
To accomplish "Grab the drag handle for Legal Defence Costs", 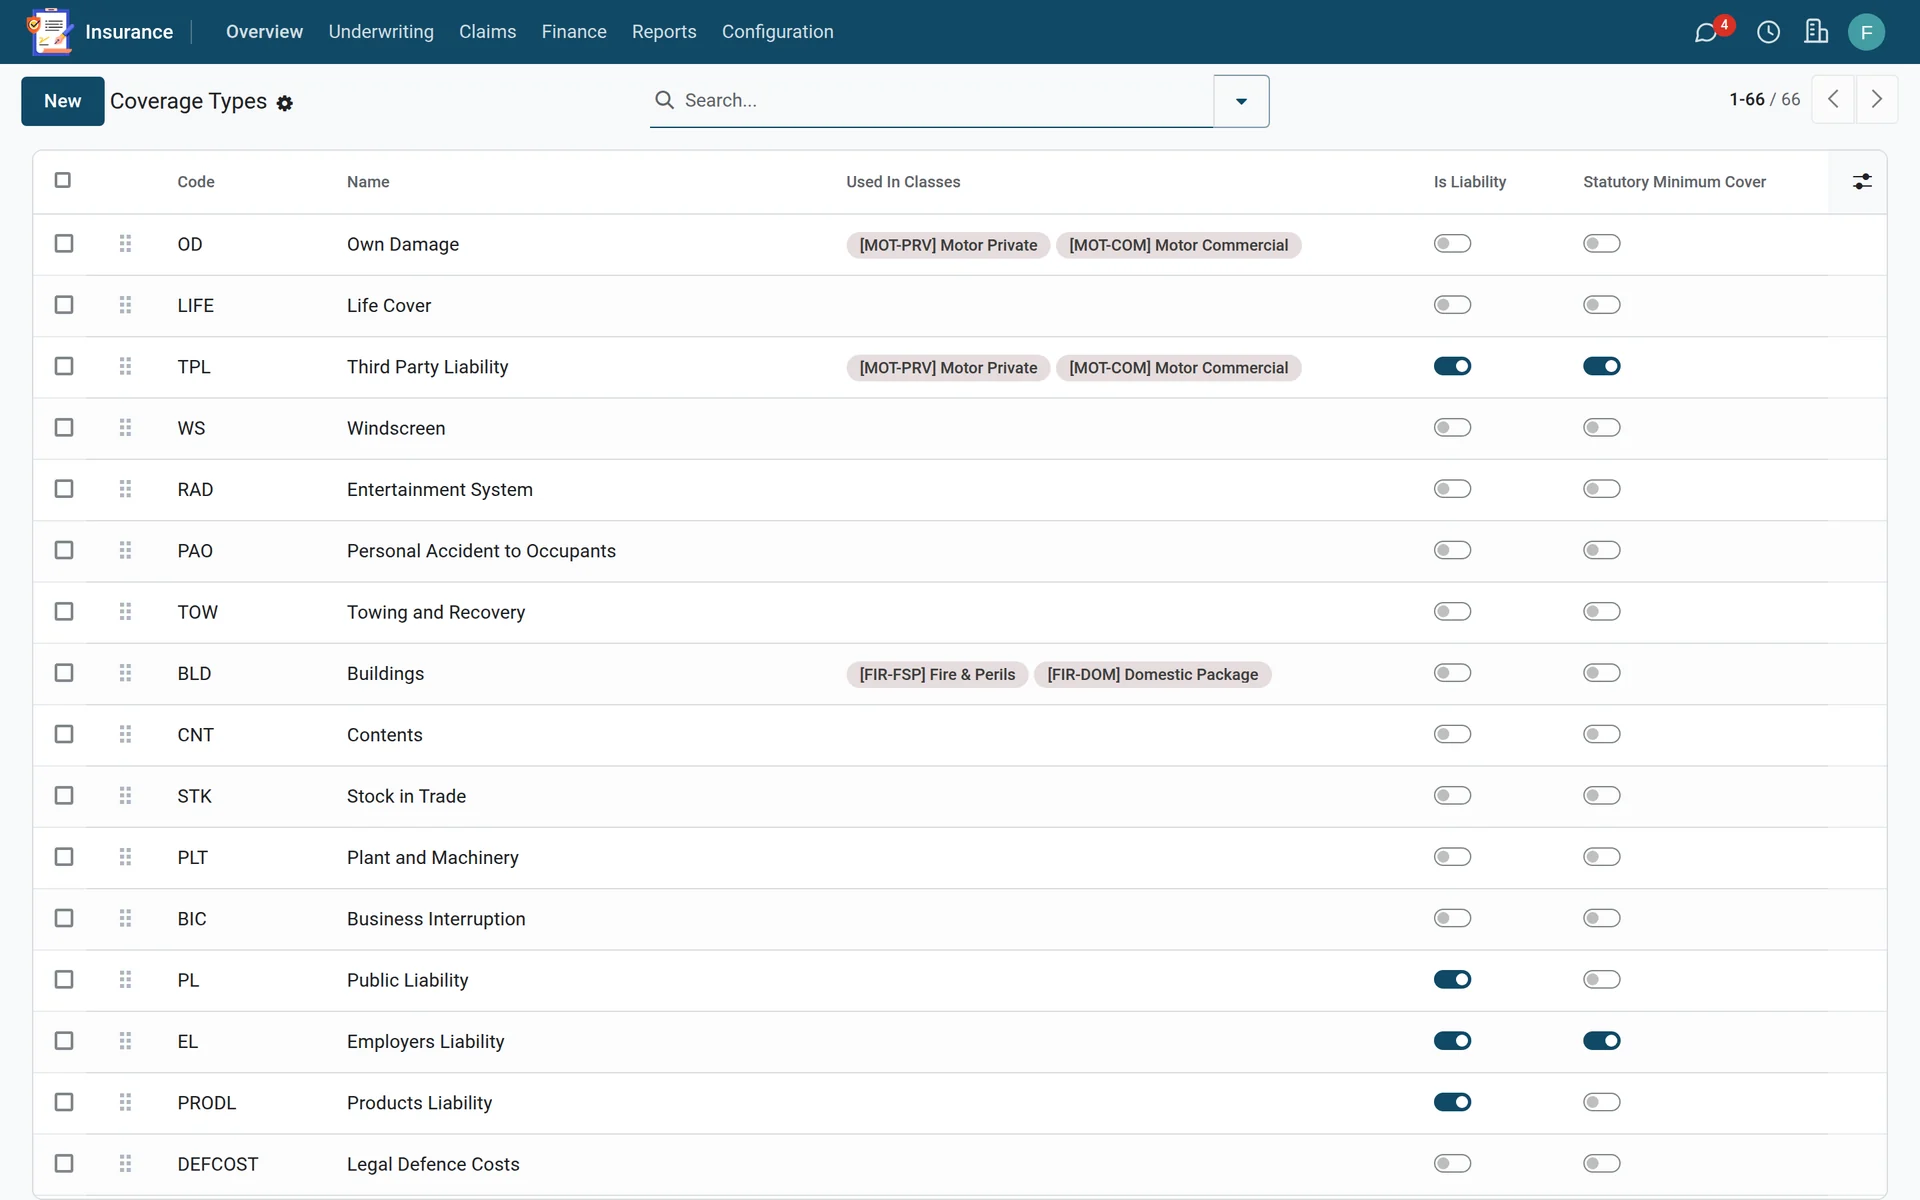I will pyautogui.click(x=125, y=1164).
